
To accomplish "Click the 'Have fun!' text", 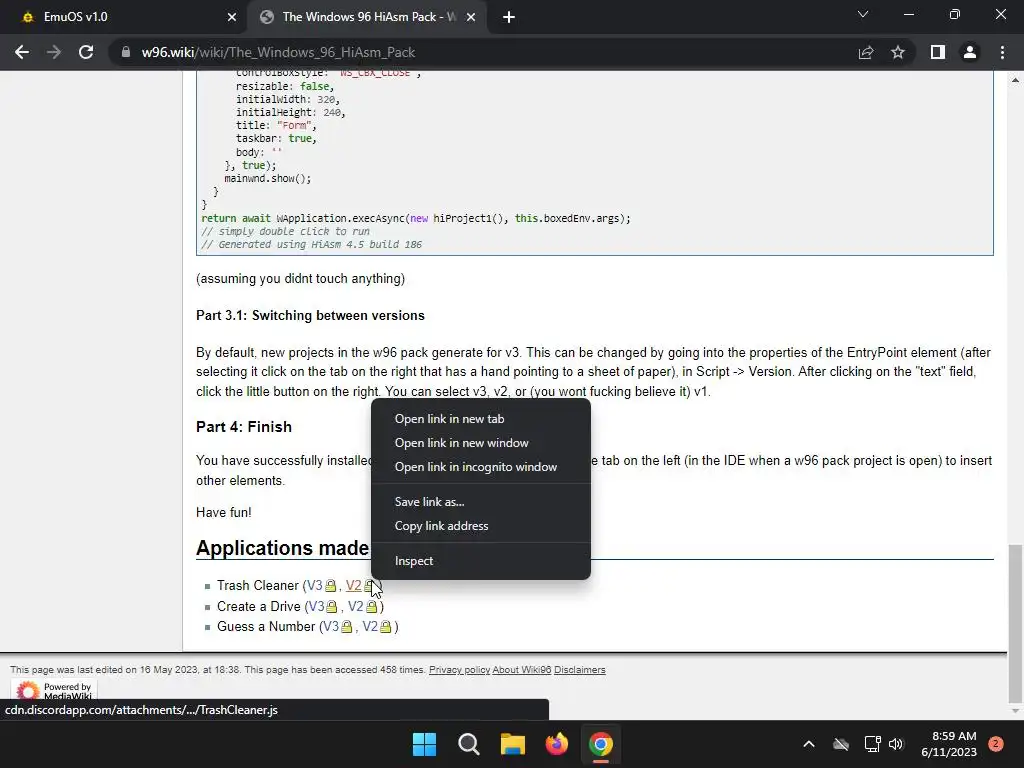I will click(x=223, y=513).
